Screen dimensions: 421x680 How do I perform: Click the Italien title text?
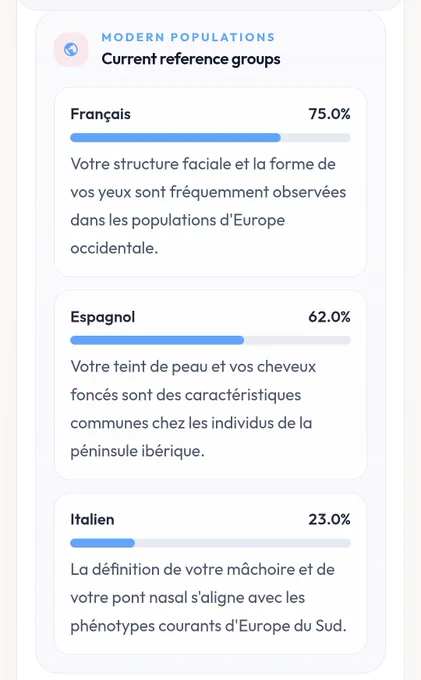click(92, 520)
